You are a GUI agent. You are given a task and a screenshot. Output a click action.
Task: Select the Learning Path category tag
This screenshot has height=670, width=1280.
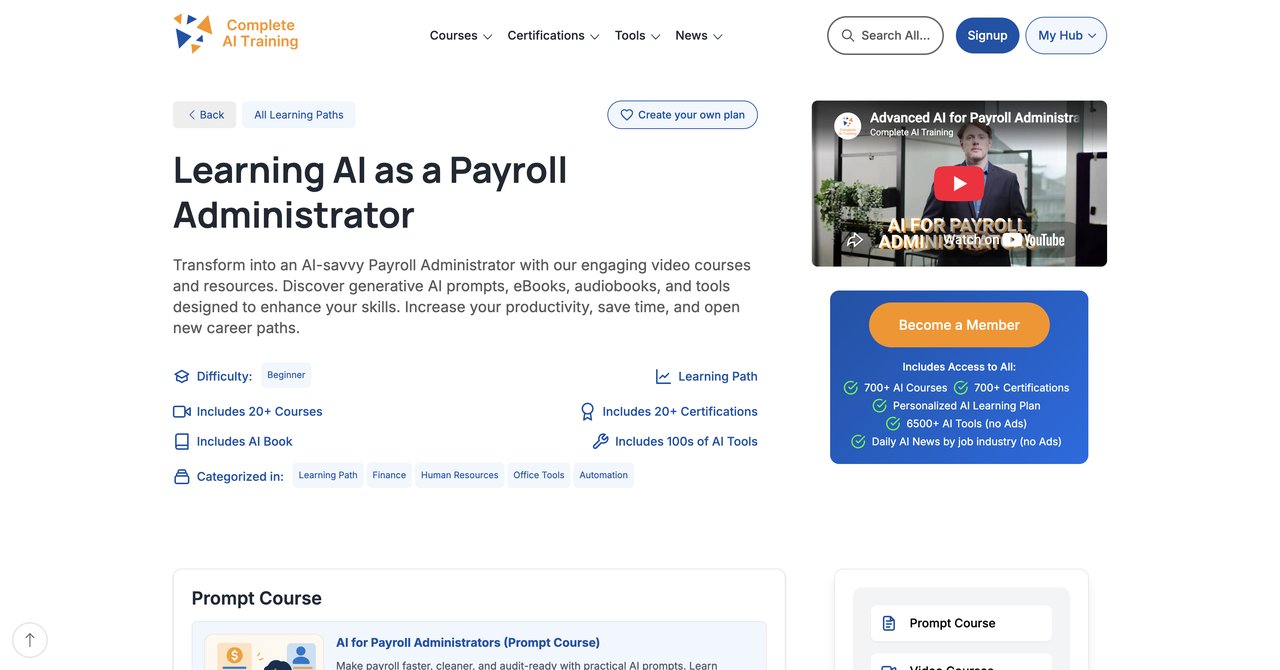(328, 475)
